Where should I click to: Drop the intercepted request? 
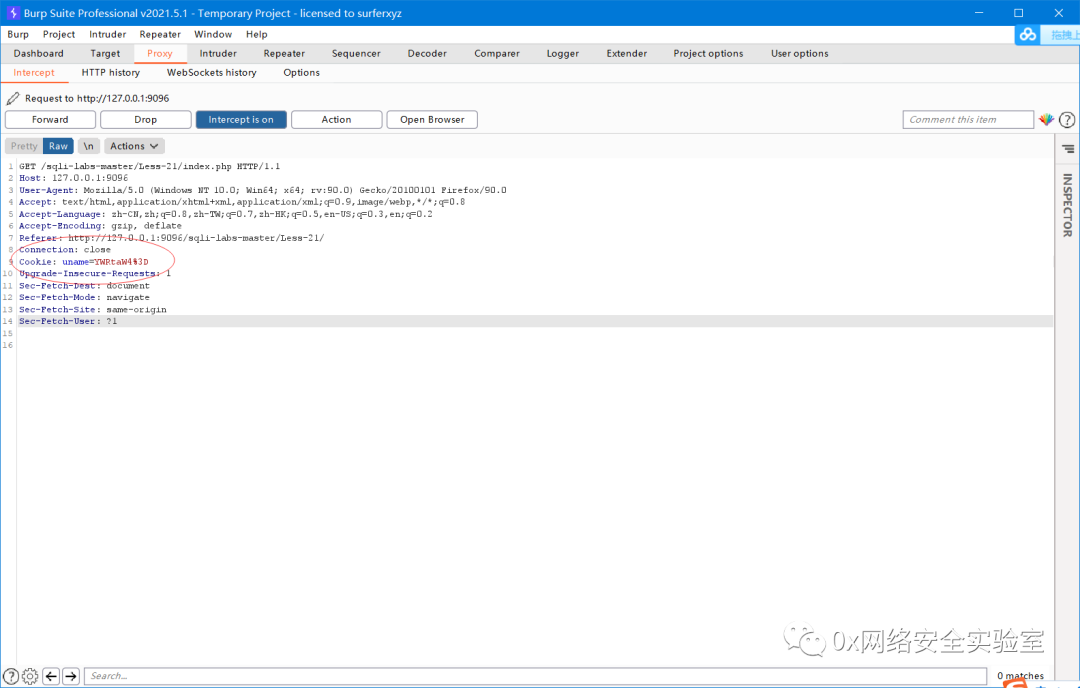pyautogui.click(x=145, y=120)
